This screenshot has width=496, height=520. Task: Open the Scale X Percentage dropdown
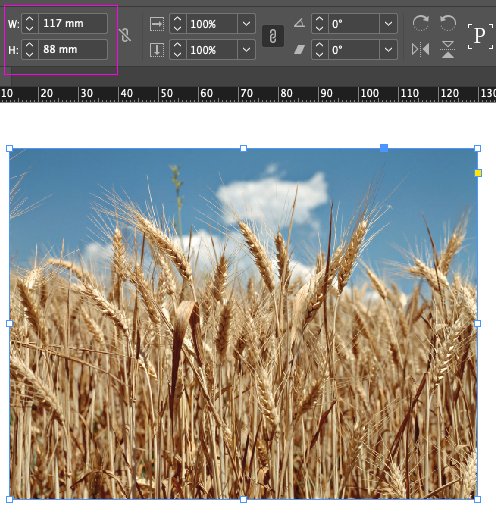tap(246, 24)
